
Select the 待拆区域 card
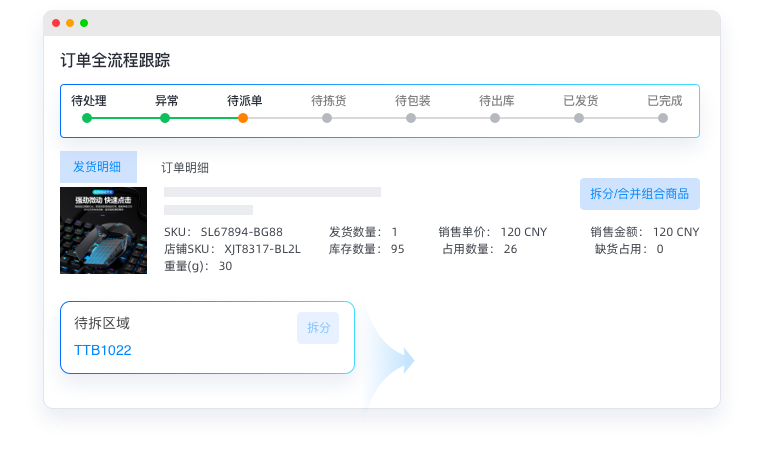click(x=180, y=338)
